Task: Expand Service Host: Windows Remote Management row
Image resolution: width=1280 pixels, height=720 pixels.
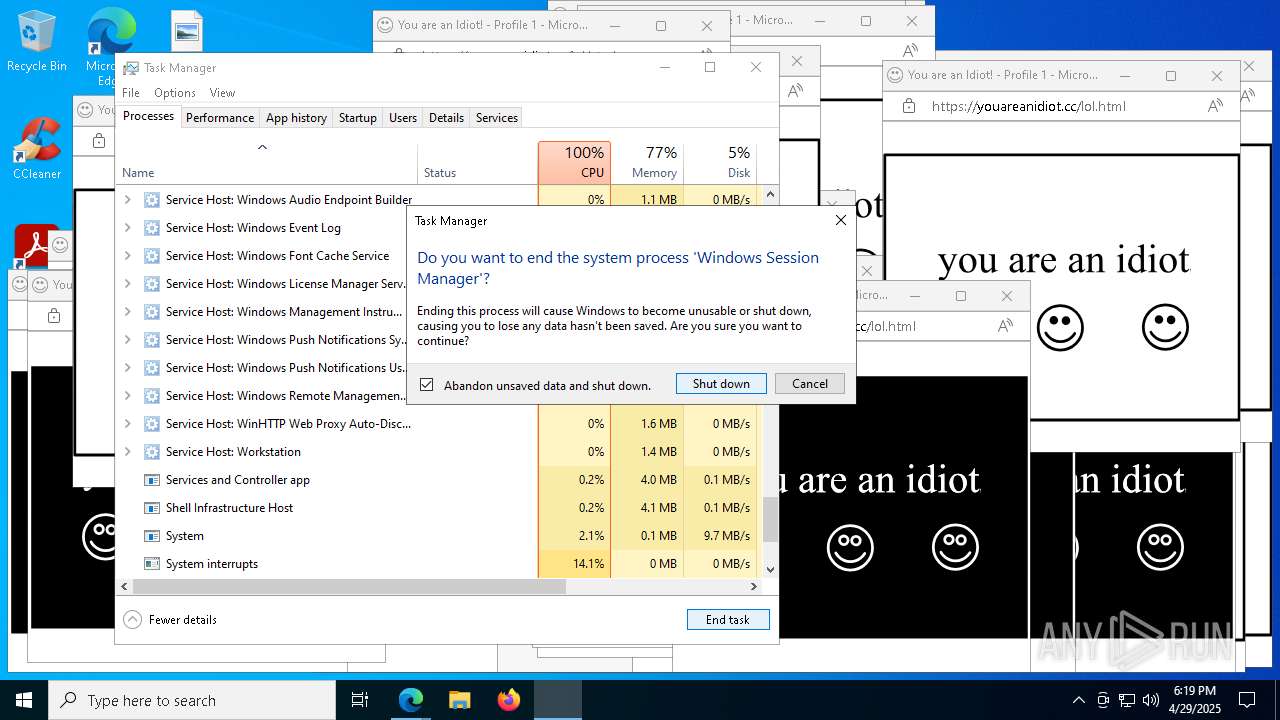Action: point(127,396)
